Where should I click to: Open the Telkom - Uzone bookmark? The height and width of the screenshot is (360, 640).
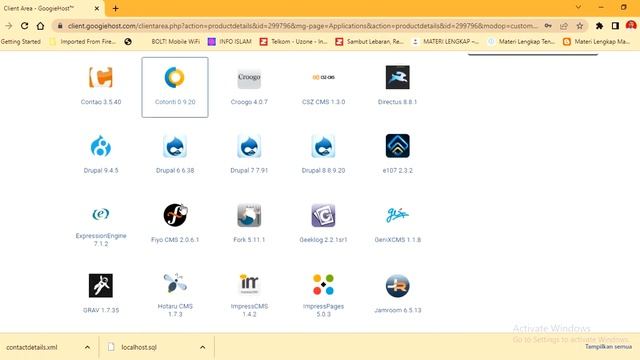click(294, 42)
